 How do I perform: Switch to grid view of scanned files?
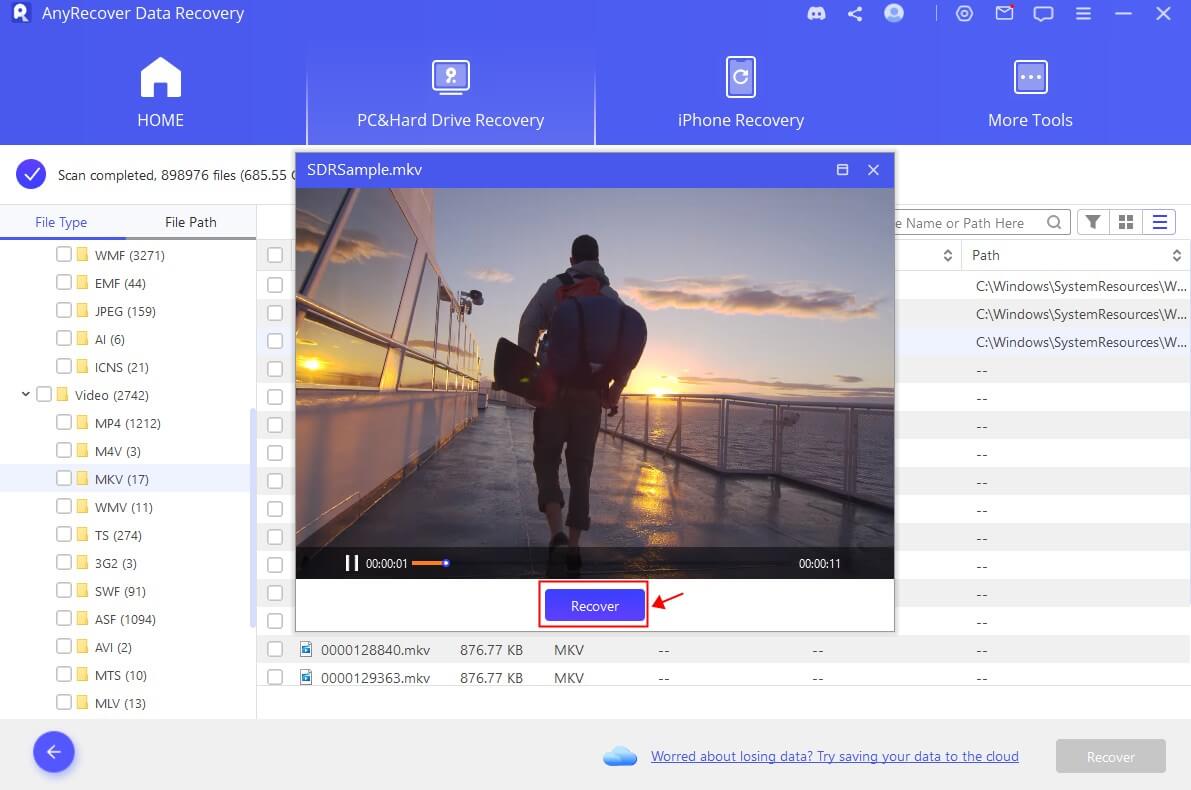[1126, 222]
